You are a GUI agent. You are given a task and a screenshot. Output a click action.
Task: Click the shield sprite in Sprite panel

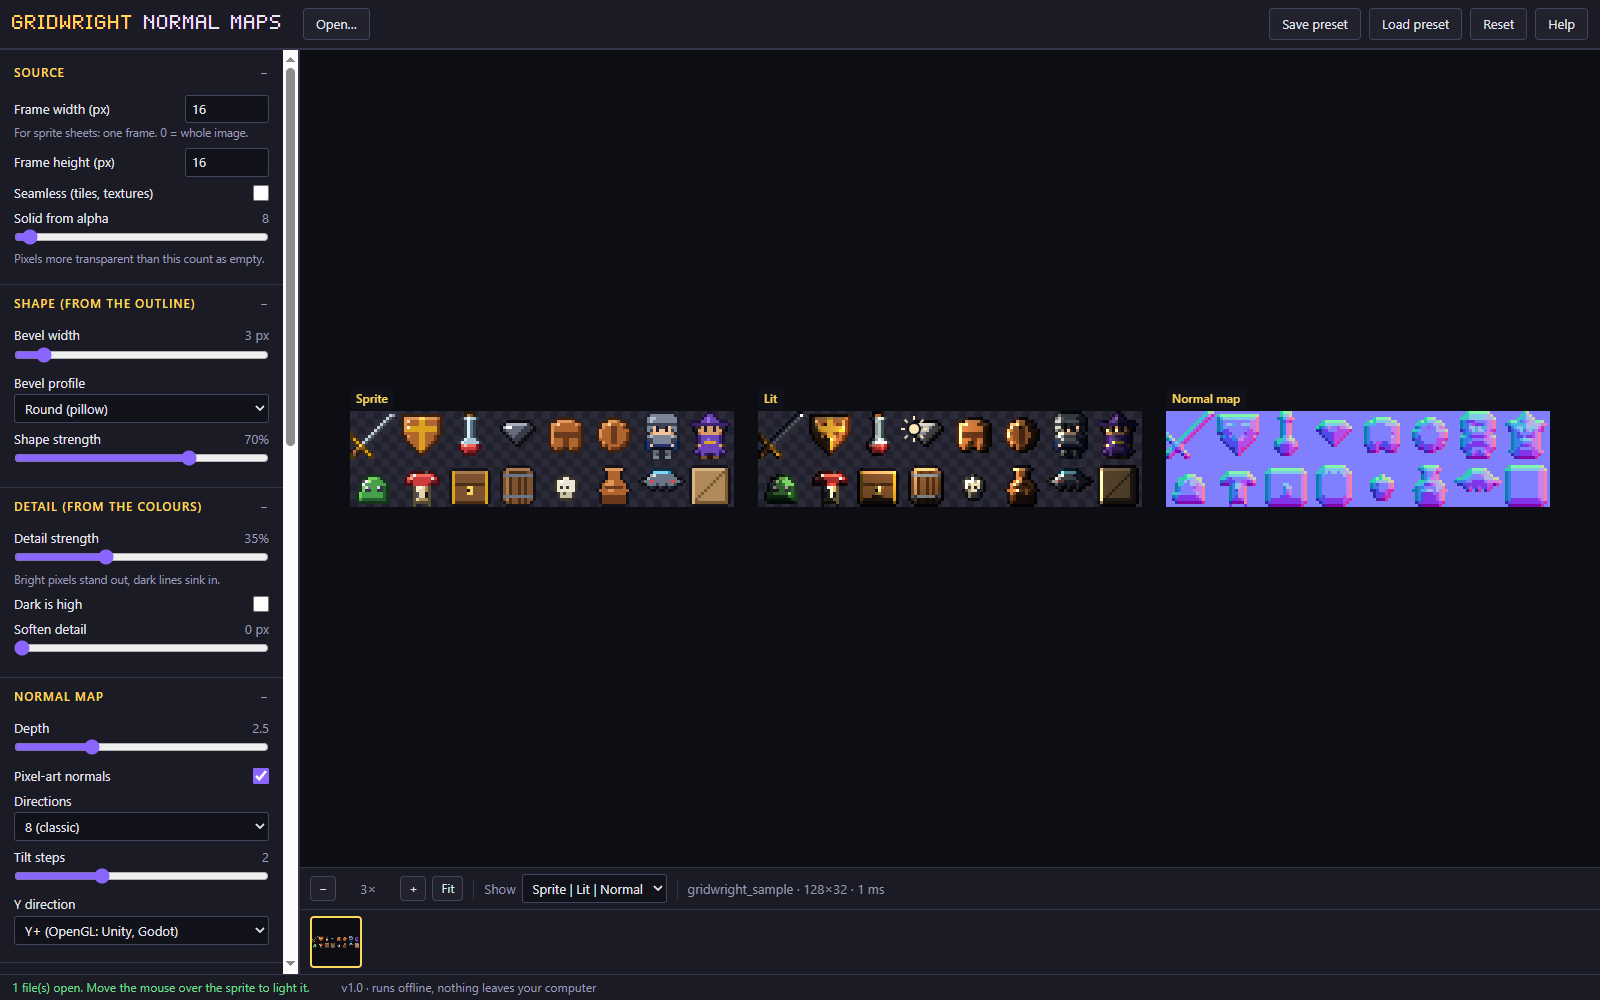click(x=422, y=435)
